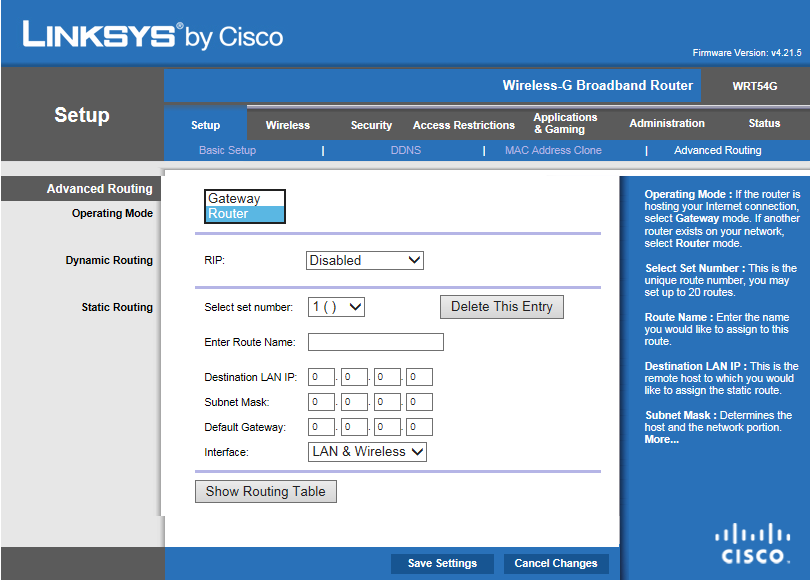Open the RIP dropdown
Viewport: 812px width, 580px height.
(x=365, y=260)
